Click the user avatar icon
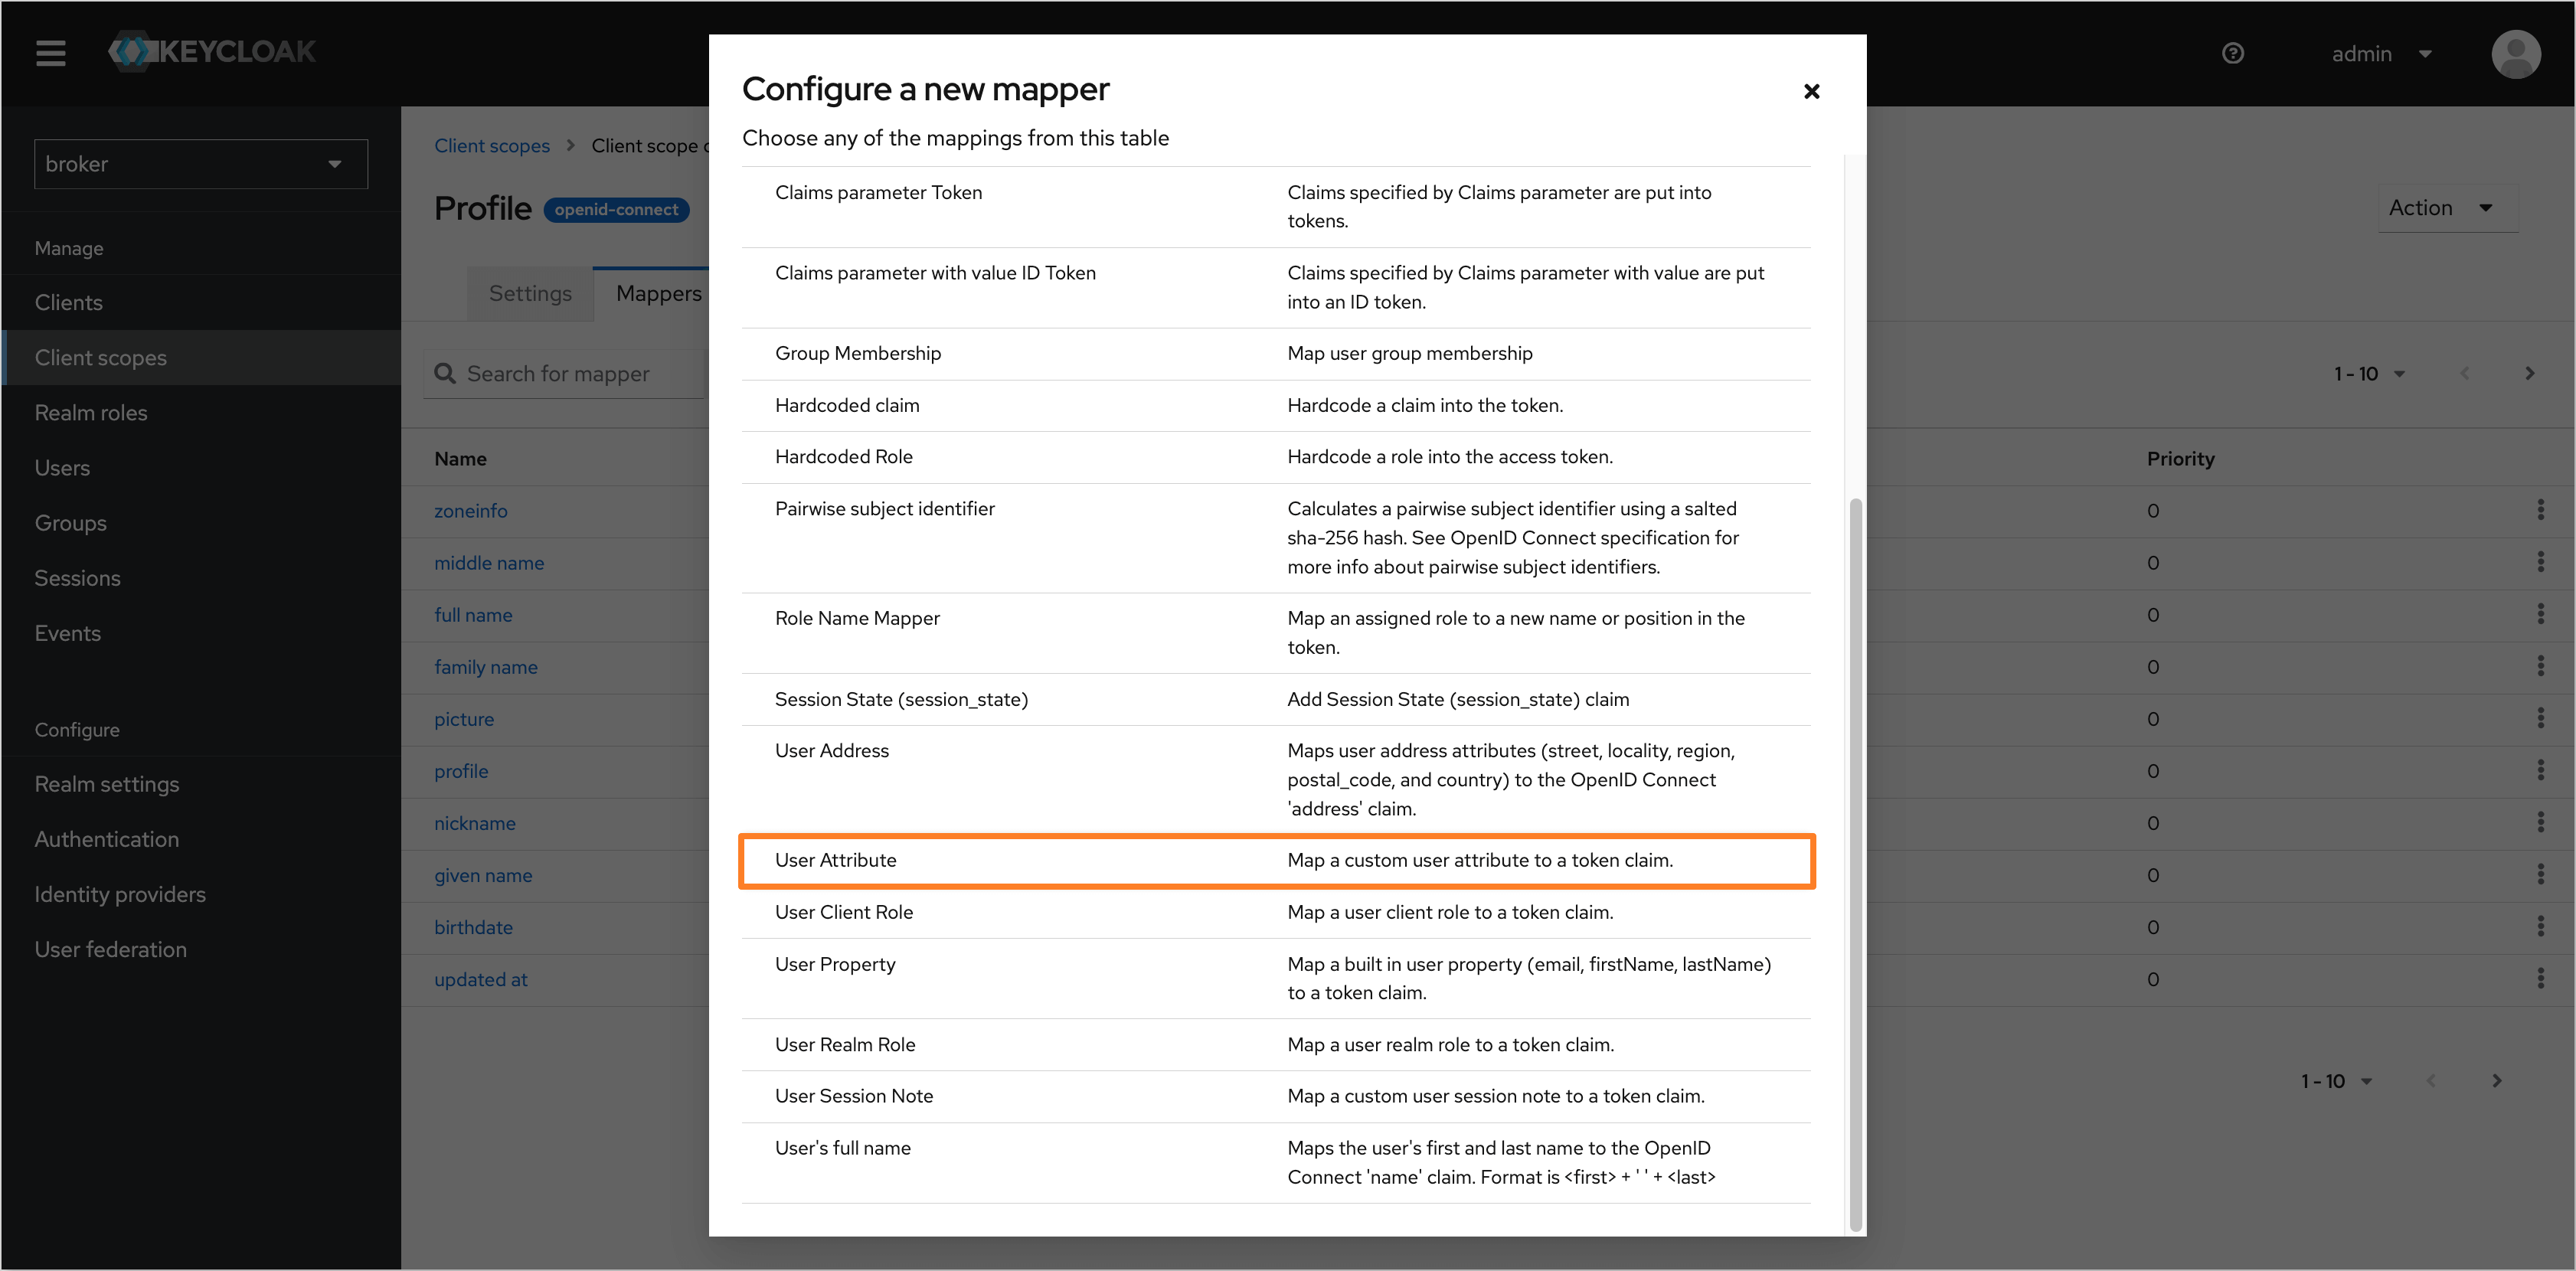 point(2515,53)
